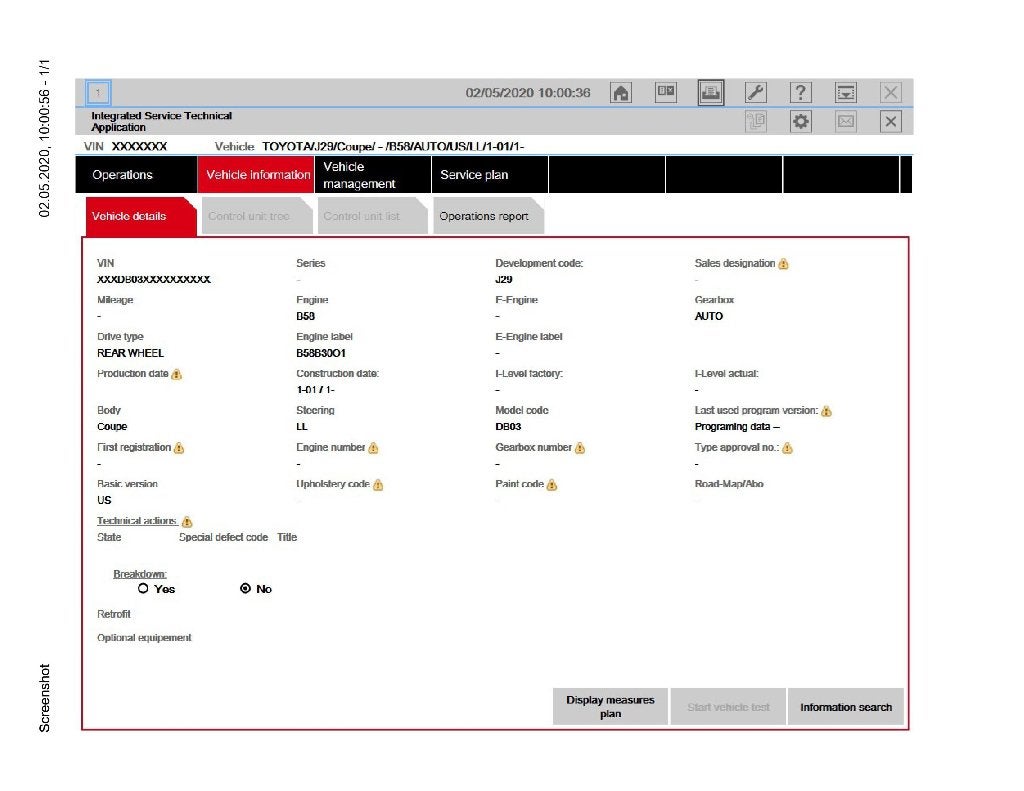Click warning icon beside First registration
This screenshot has height=791, width=1024.
pyautogui.click(x=179, y=448)
